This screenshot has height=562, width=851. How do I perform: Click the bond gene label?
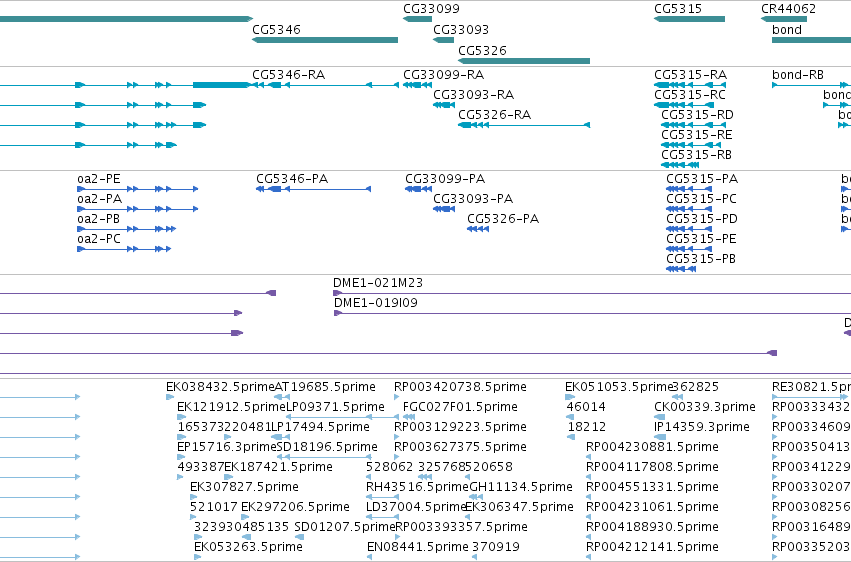pyautogui.click(x=786, y=29)
